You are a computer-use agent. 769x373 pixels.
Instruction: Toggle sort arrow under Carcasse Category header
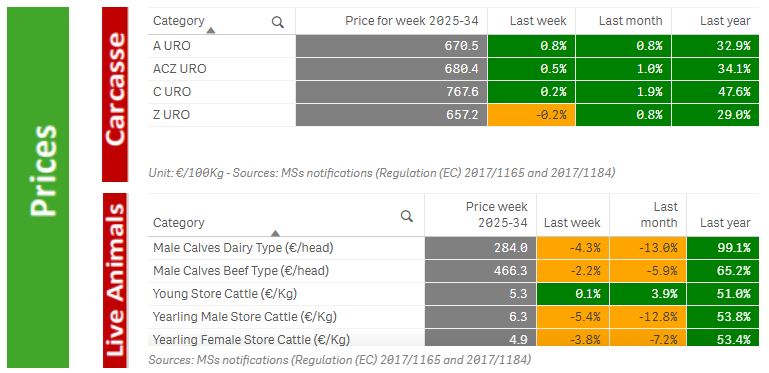click(211, 30)
